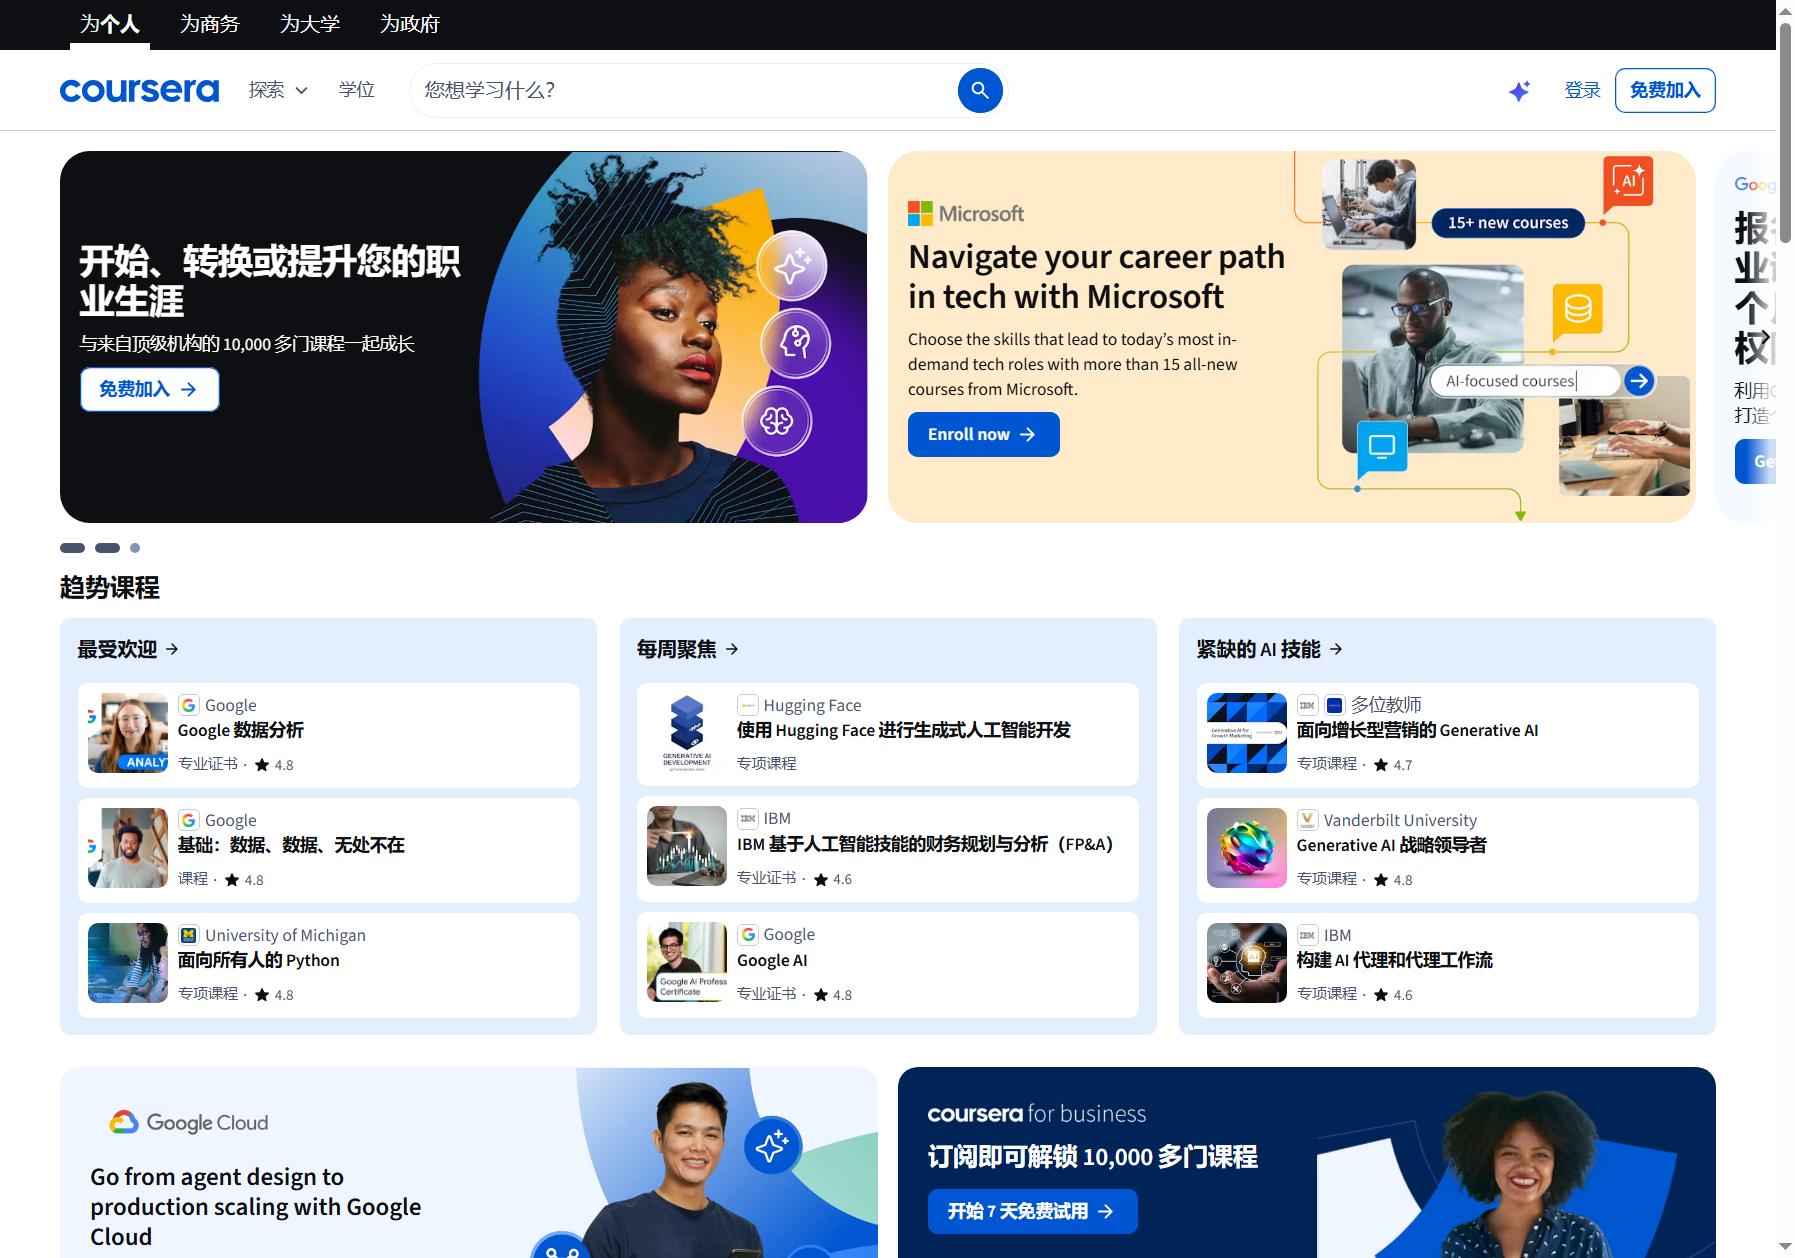Click the 免费加入 button on the hero banner

click(x=149, y=389)
